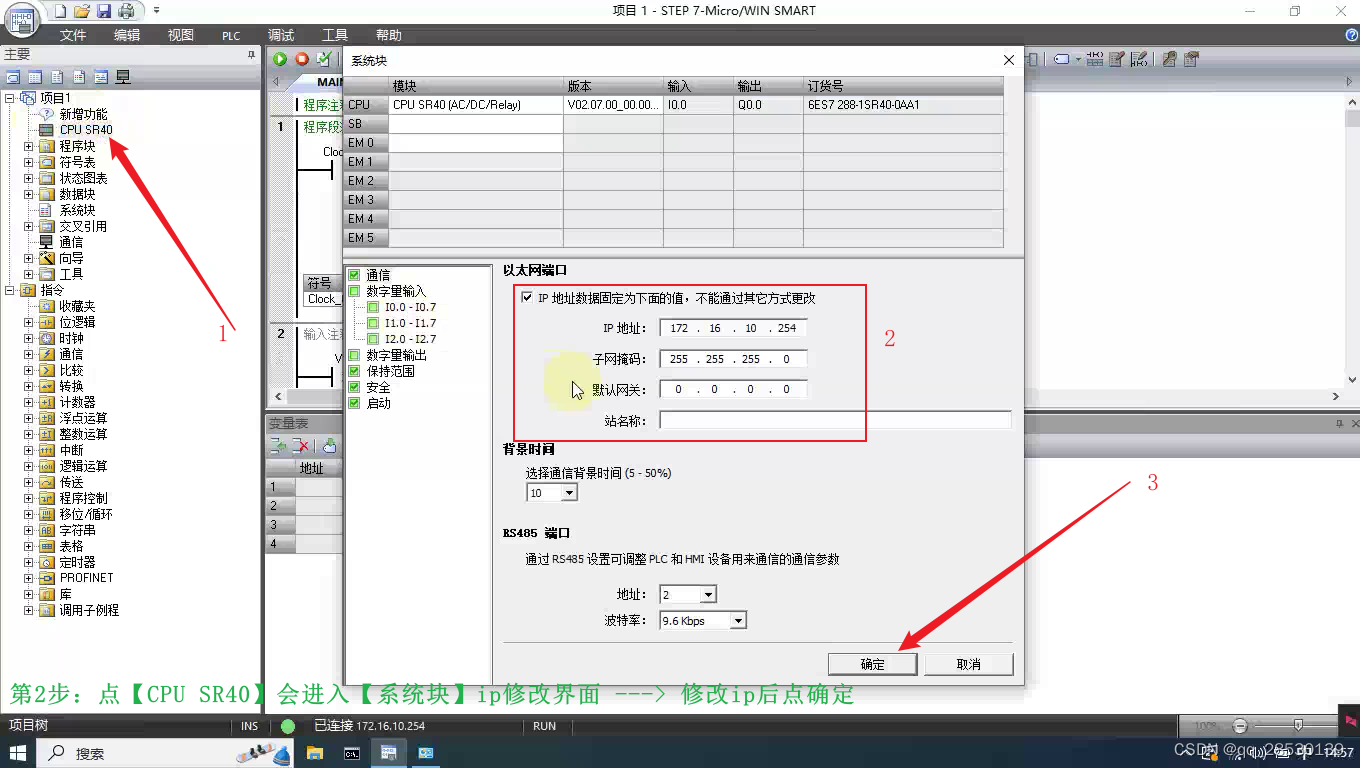The width and height of the screenshot is (1360, 768).
Task: Expand the 符号表 tree node
Action: click(x=29, y=162)
